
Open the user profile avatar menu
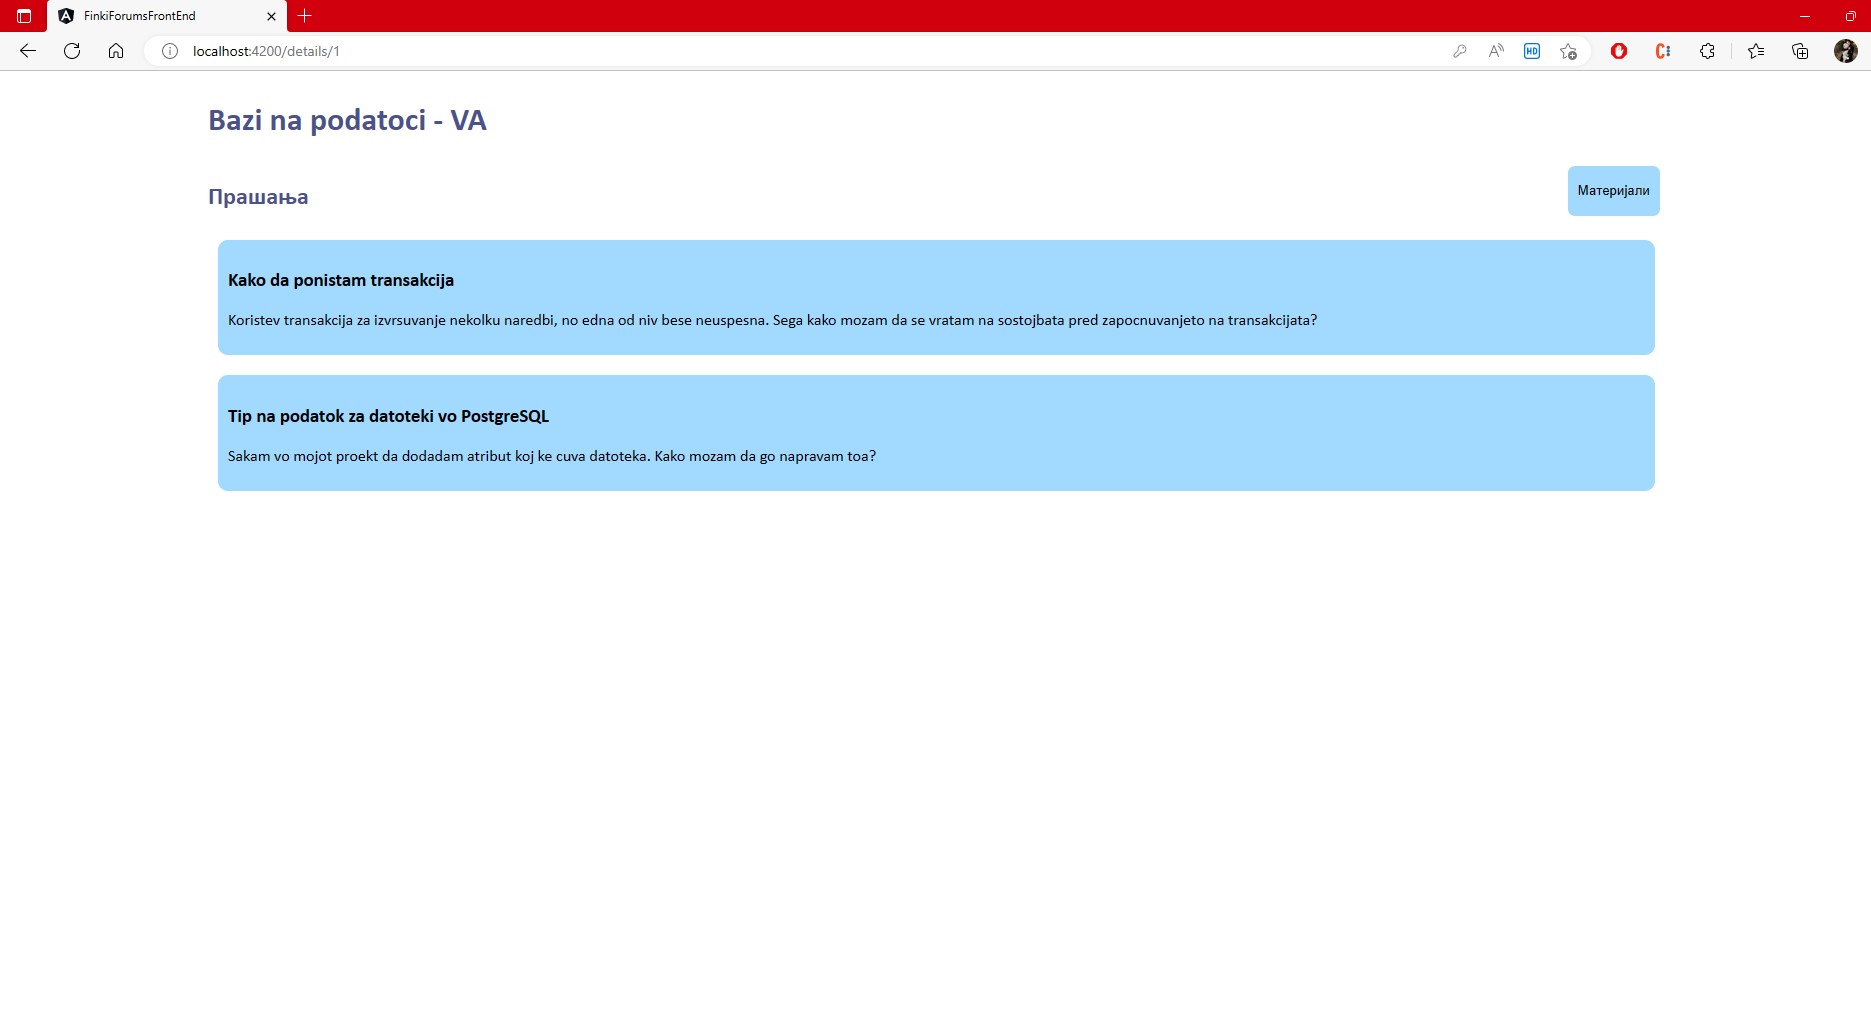click(1846, 51)
